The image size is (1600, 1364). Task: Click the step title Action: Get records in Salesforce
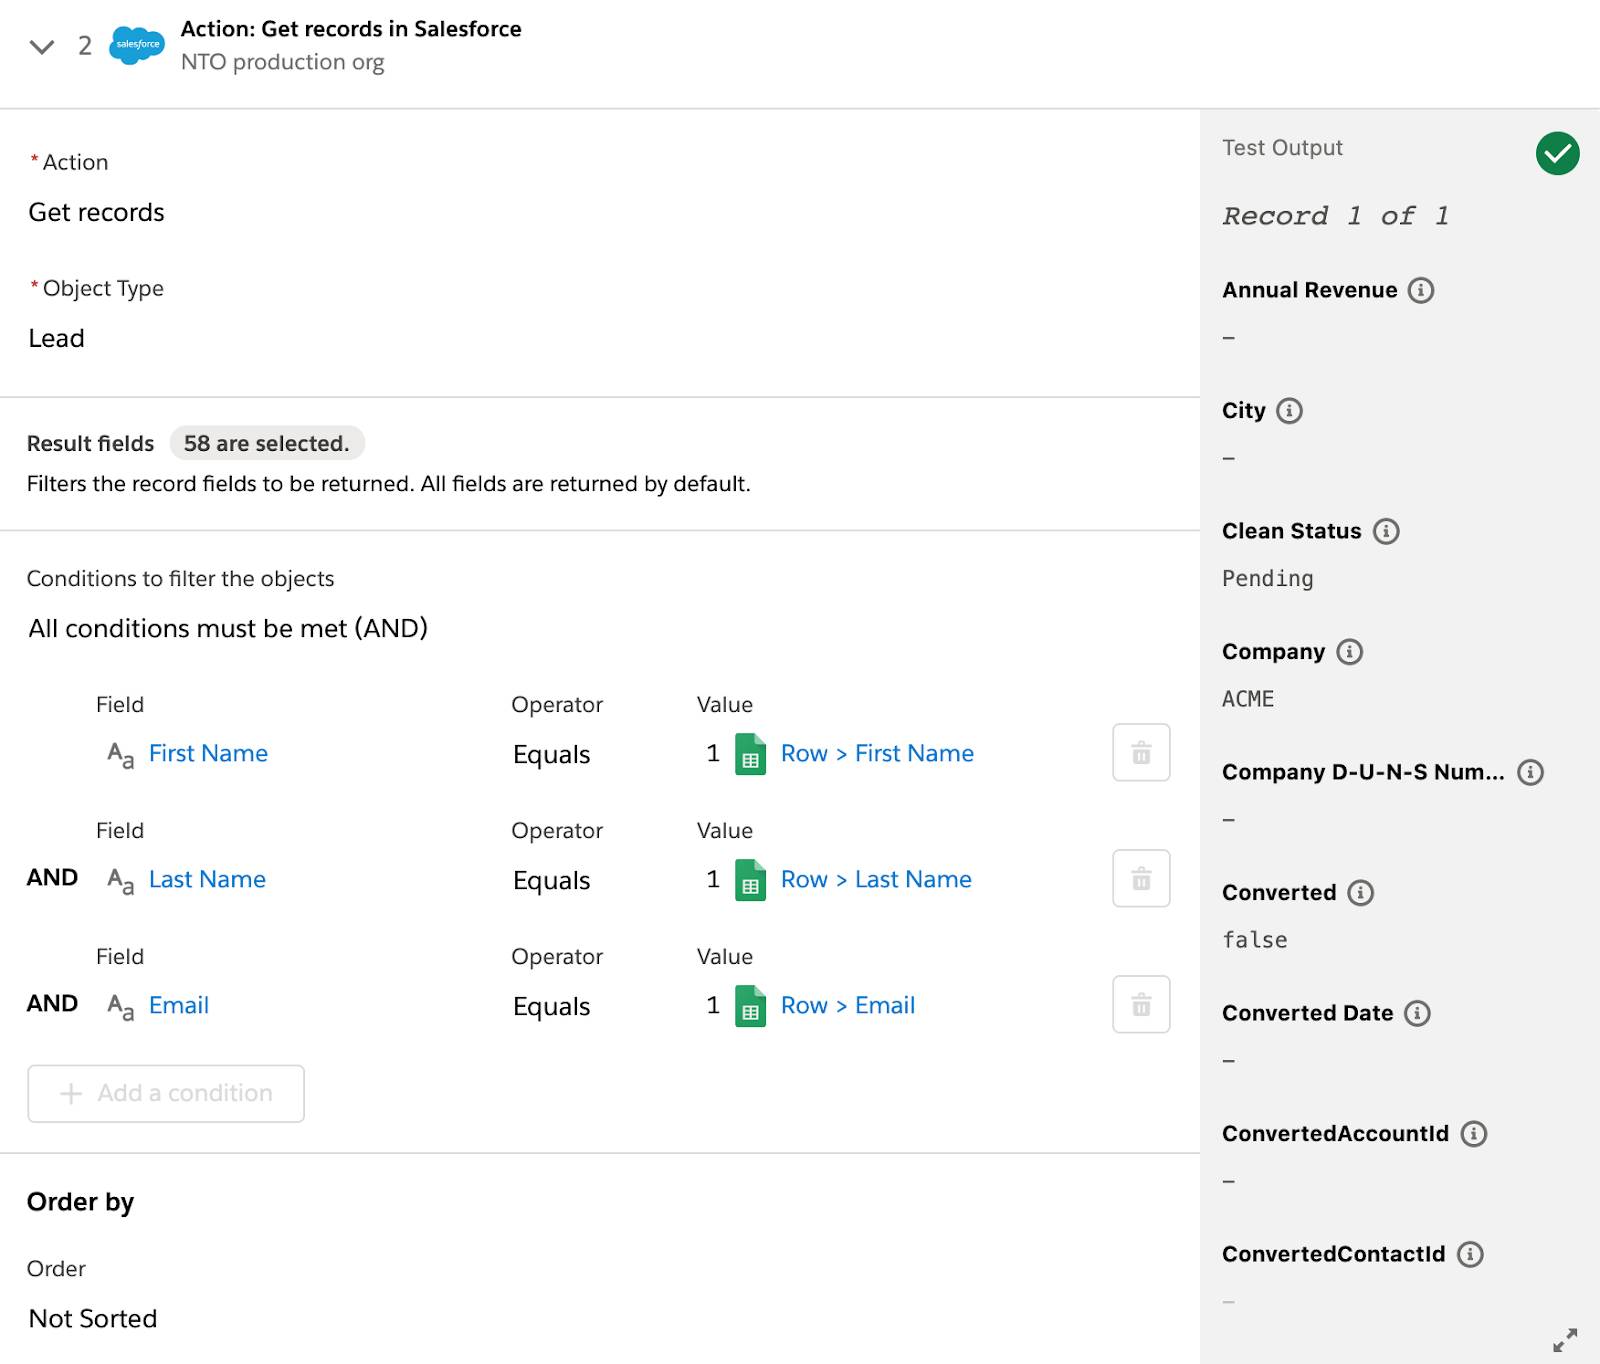tap(351, 29)
